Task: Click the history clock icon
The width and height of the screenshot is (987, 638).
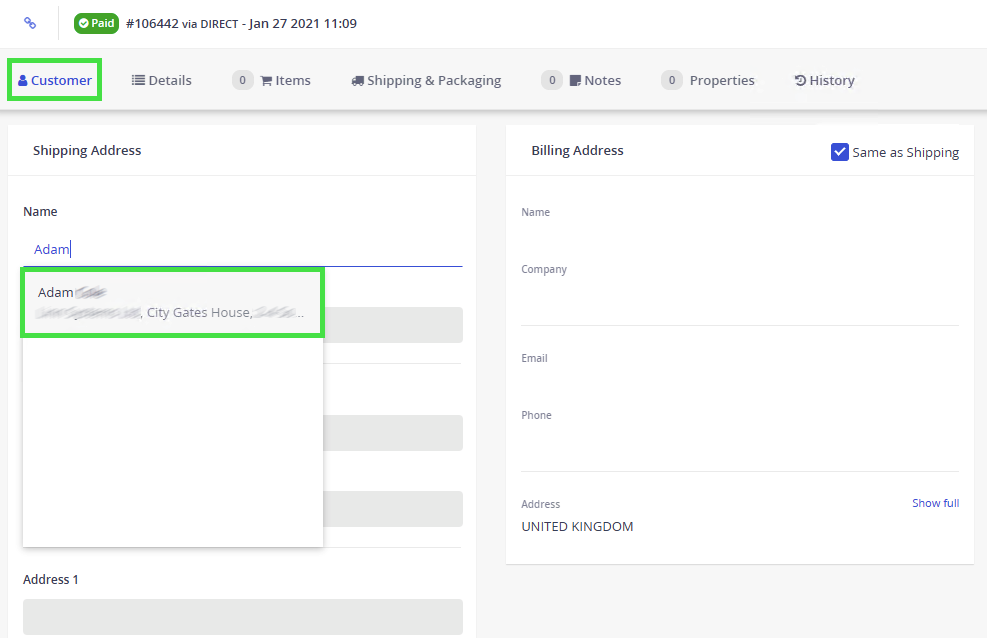Action: pyautogui.click(x=800, y=81)
